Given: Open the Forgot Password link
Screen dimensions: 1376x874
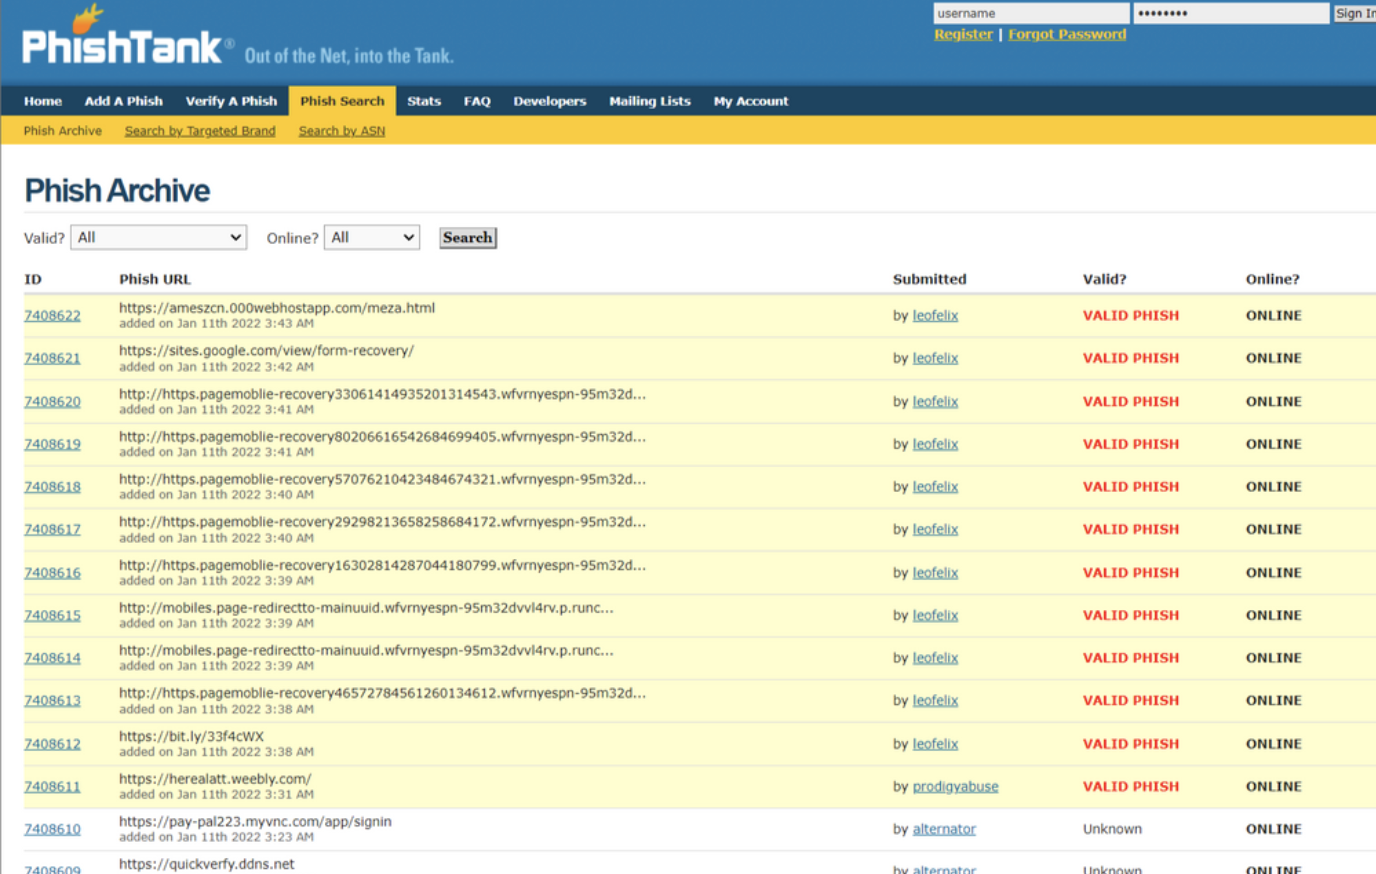Looking at the screenshot, I should pos(1067,34).
